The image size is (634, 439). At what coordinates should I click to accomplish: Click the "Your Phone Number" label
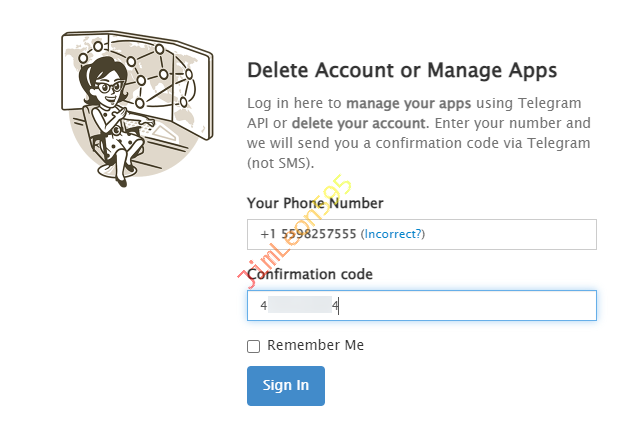(314, 203)
